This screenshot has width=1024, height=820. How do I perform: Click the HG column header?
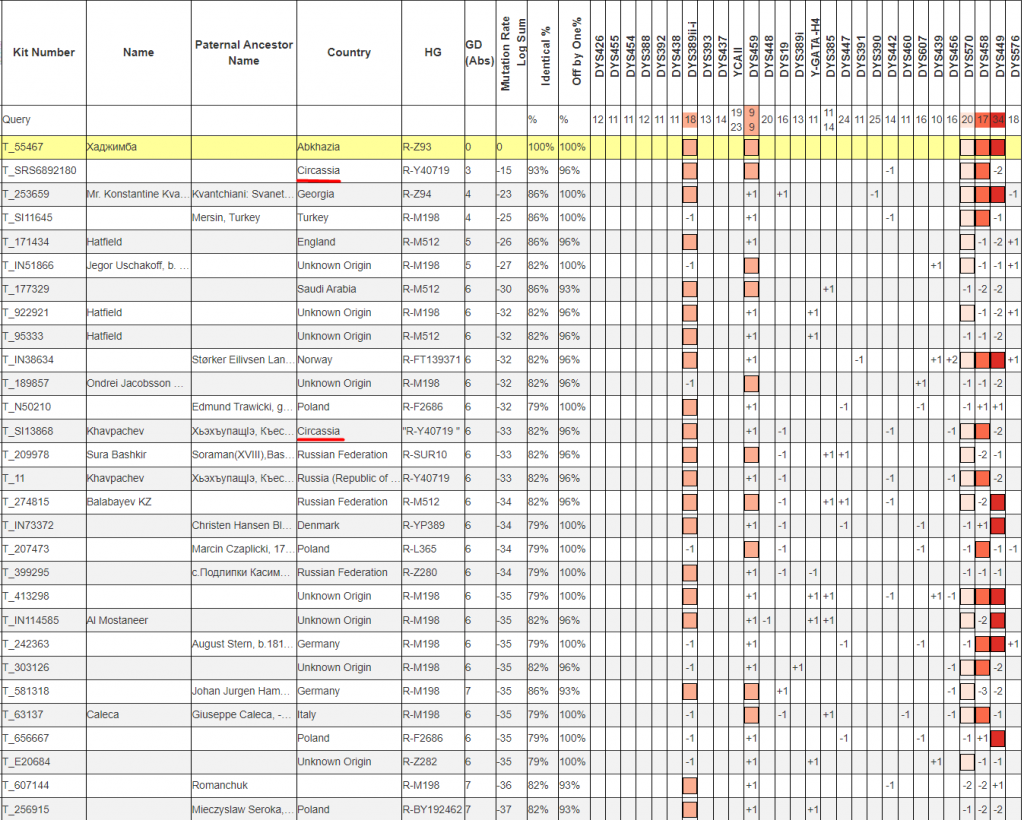(x=433, y=52)
